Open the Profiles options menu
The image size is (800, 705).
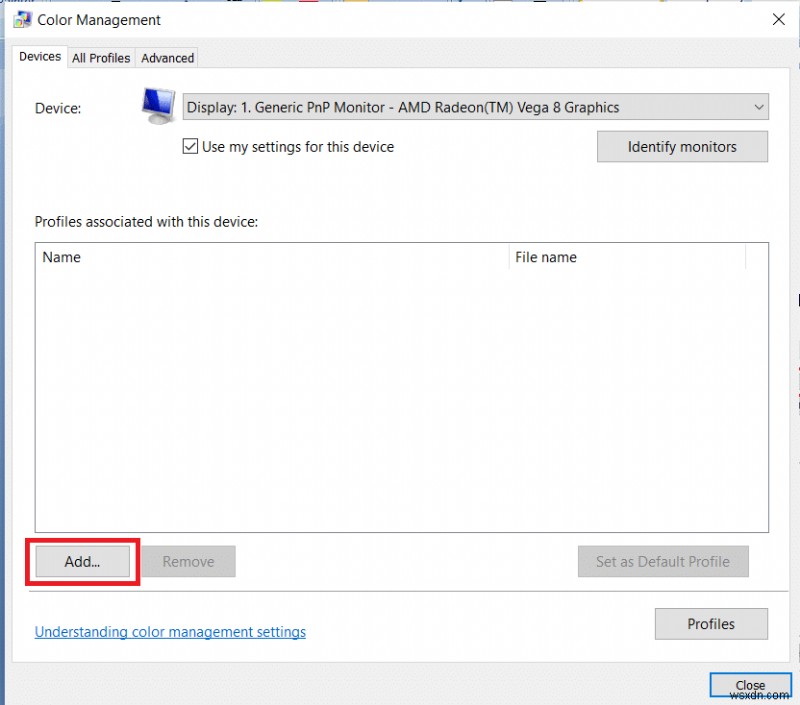(711, 623)
